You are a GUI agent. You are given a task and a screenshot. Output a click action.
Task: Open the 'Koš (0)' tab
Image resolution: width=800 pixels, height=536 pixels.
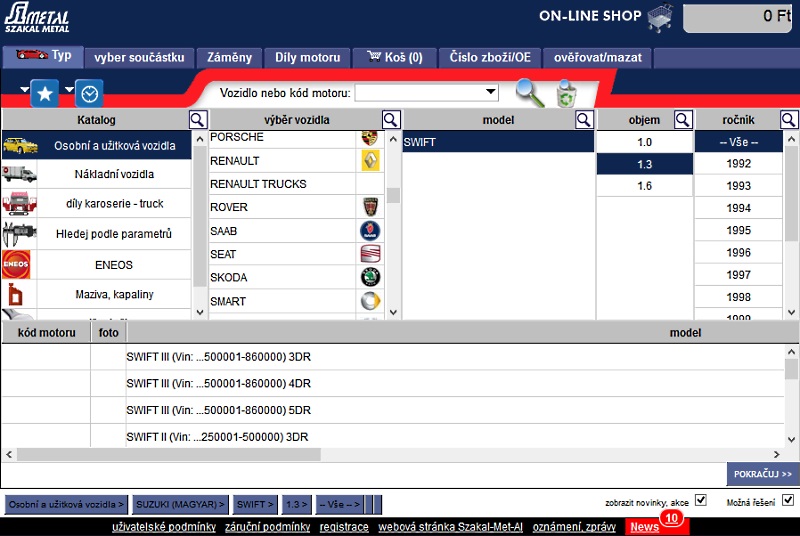(395, 58)
